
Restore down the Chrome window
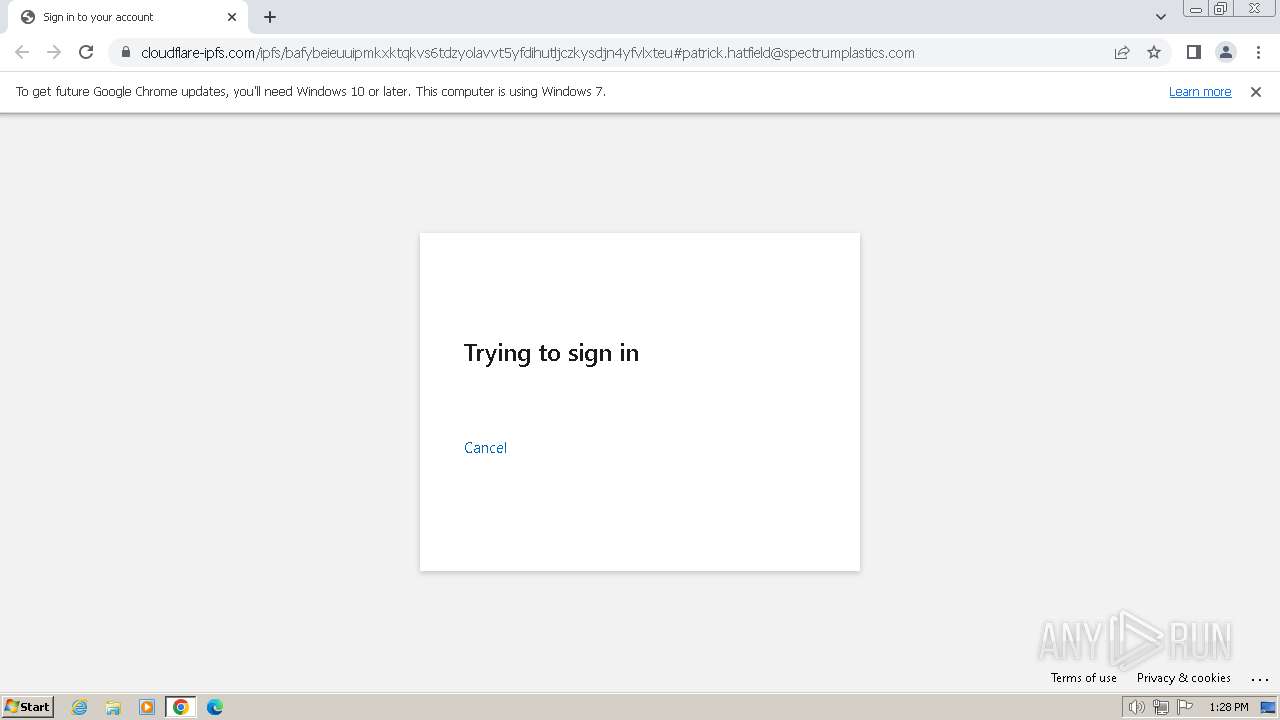pos(1221,9)
